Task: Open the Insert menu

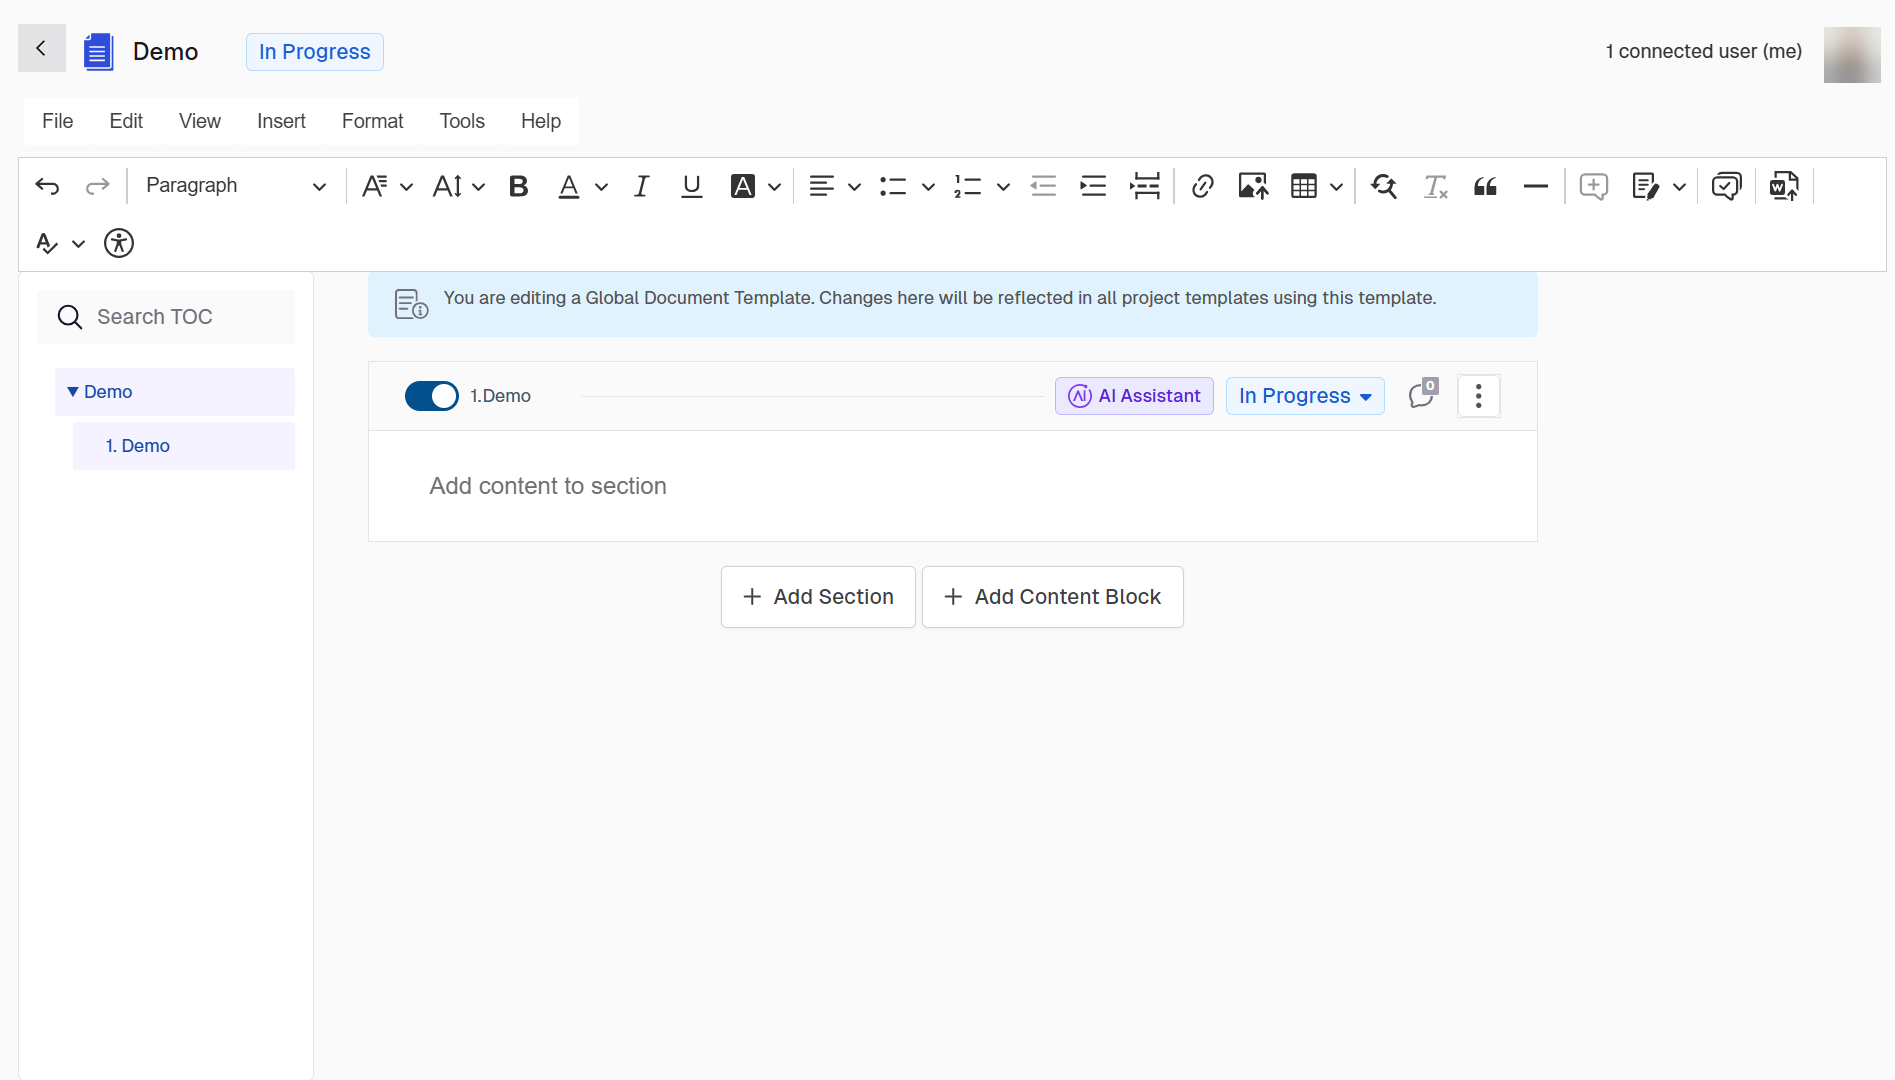Action: (281, 121)
